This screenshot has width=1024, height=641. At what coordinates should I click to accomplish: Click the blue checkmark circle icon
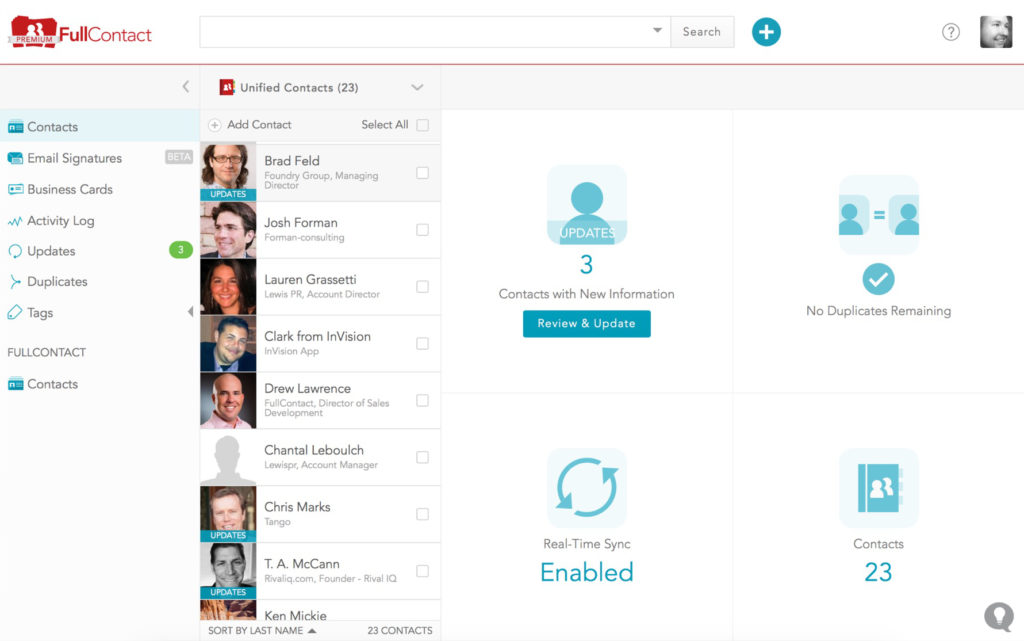[x=878, y=279]
